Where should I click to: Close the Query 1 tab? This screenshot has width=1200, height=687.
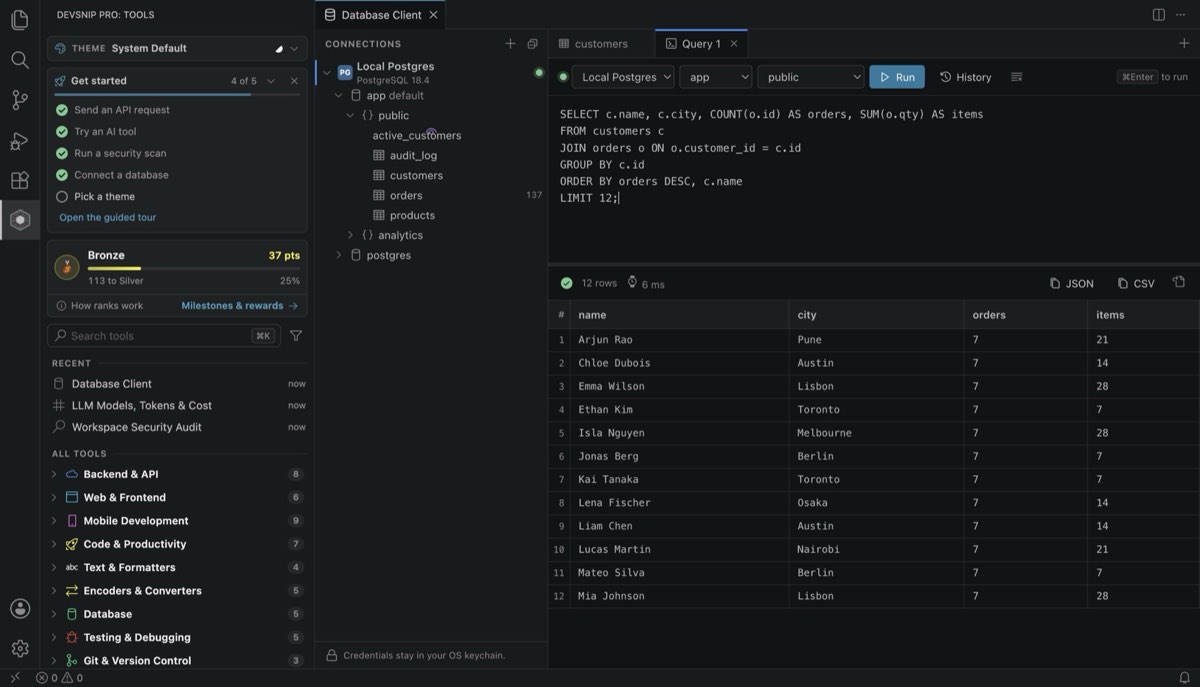(734, 44)
